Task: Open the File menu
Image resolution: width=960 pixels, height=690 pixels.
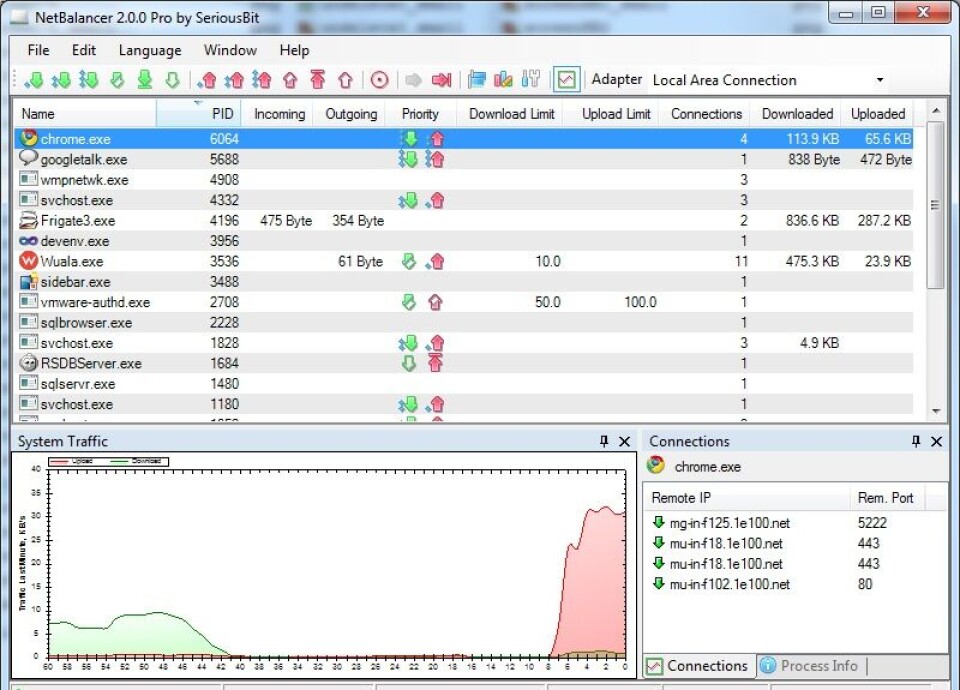Action: 39,50
